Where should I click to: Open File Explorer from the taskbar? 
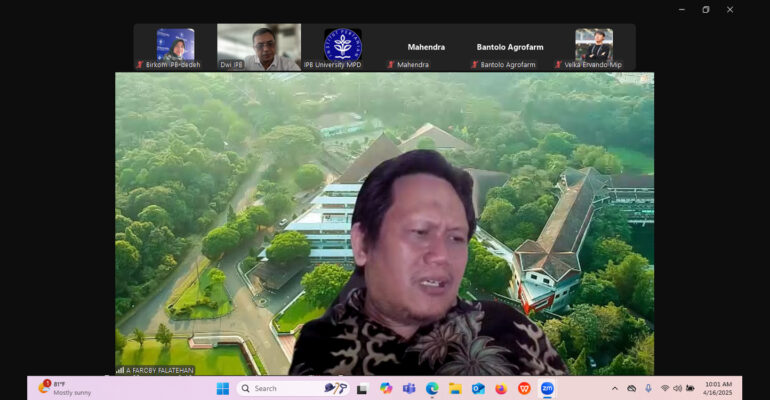pos(455,388)
